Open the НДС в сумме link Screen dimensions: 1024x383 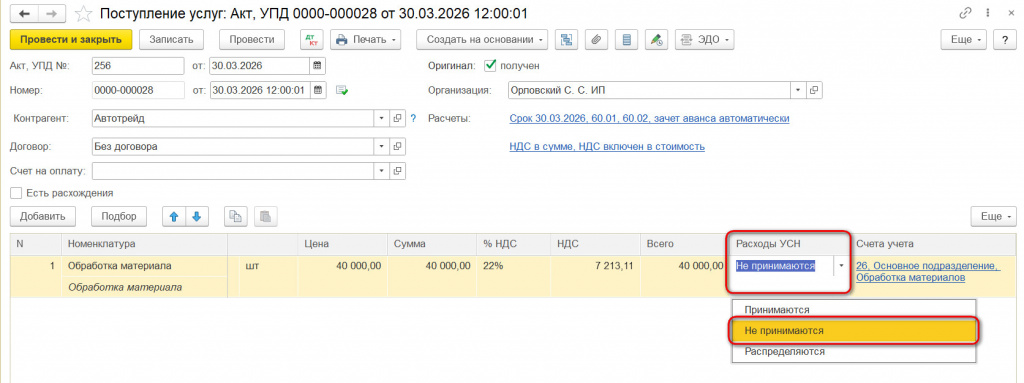point(607,146)
